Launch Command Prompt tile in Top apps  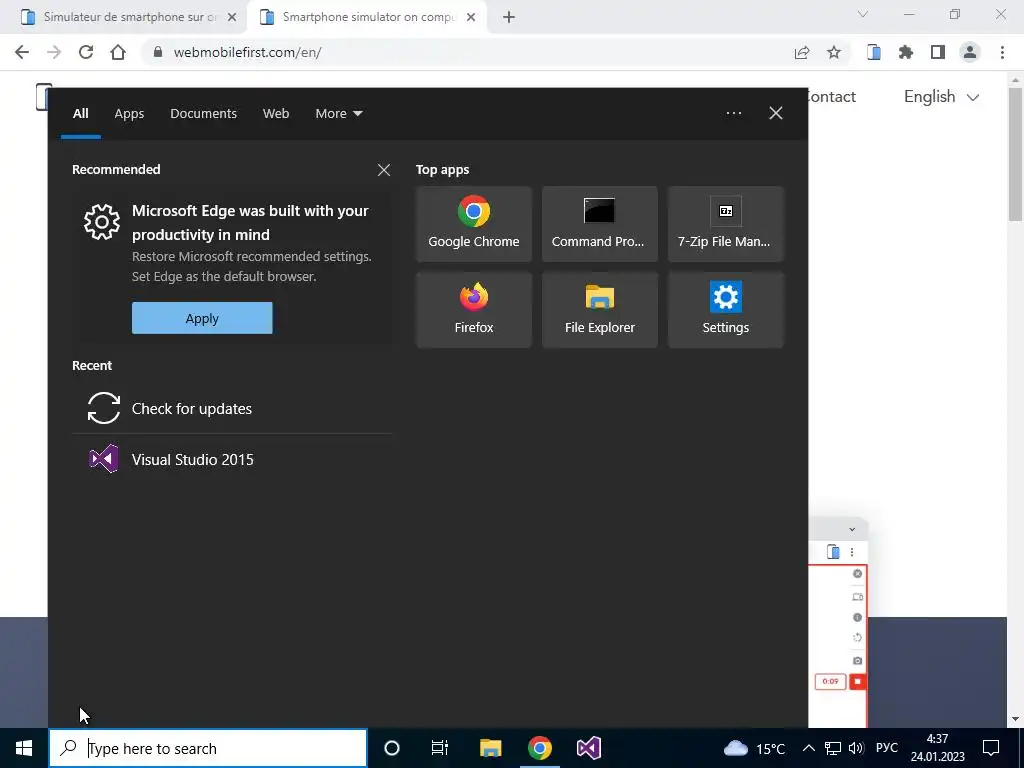pyautogui.click(x=600, y=224)
